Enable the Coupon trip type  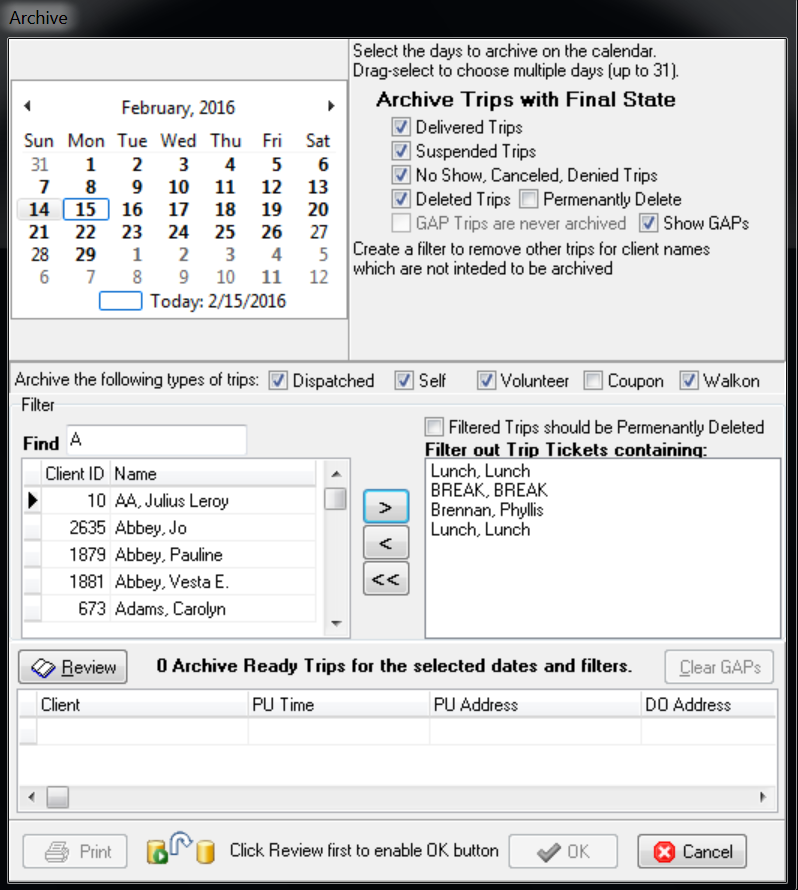click(593, 380)
